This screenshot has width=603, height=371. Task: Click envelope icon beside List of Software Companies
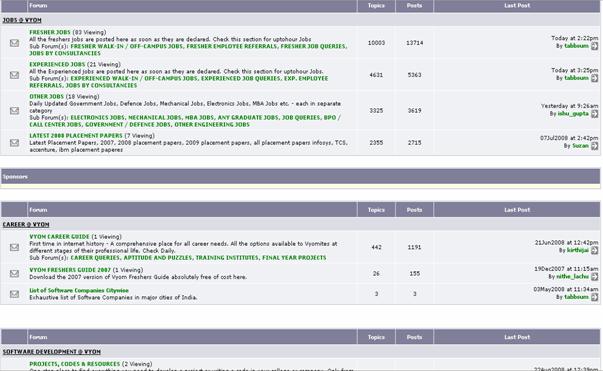(14, 294)
